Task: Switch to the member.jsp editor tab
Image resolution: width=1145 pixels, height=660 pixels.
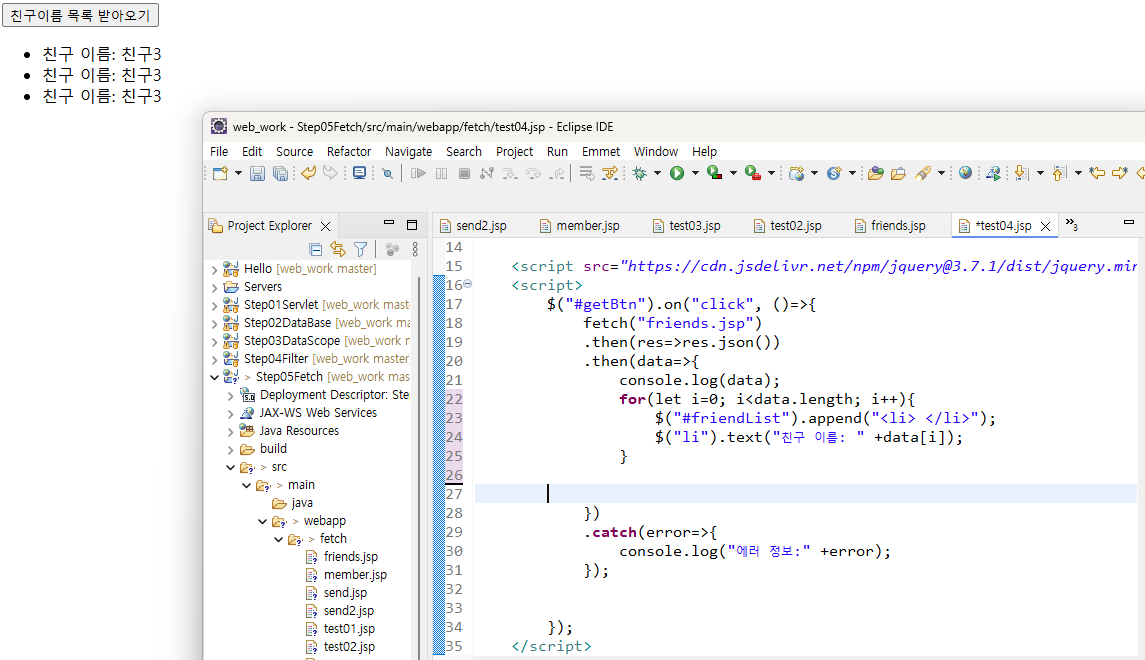Action: tap(579, 226)
